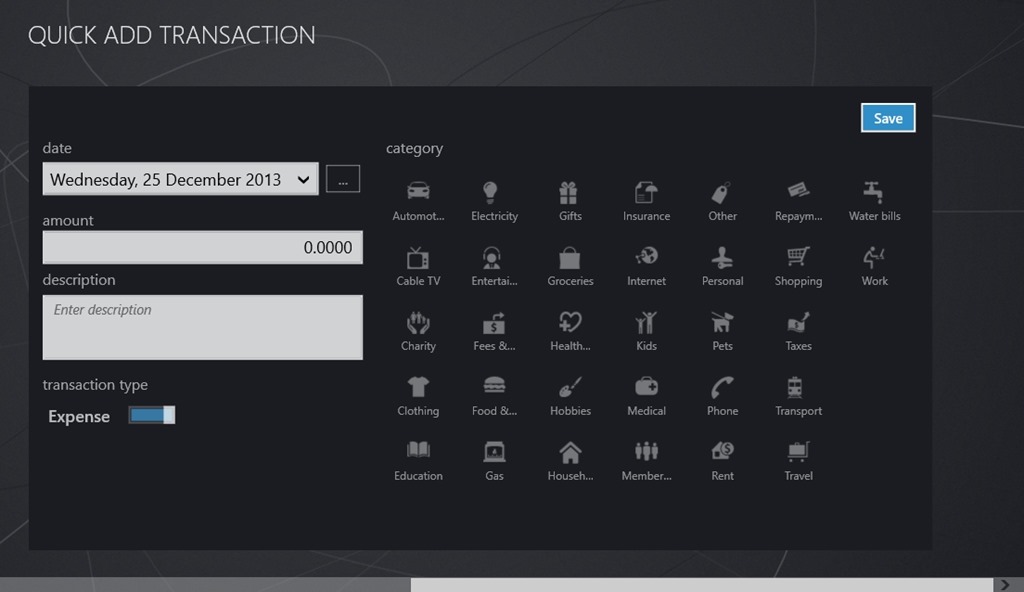Choose the Entertainment headphones category
This screenshot has height=592, width=1024.
click(492, 258)
